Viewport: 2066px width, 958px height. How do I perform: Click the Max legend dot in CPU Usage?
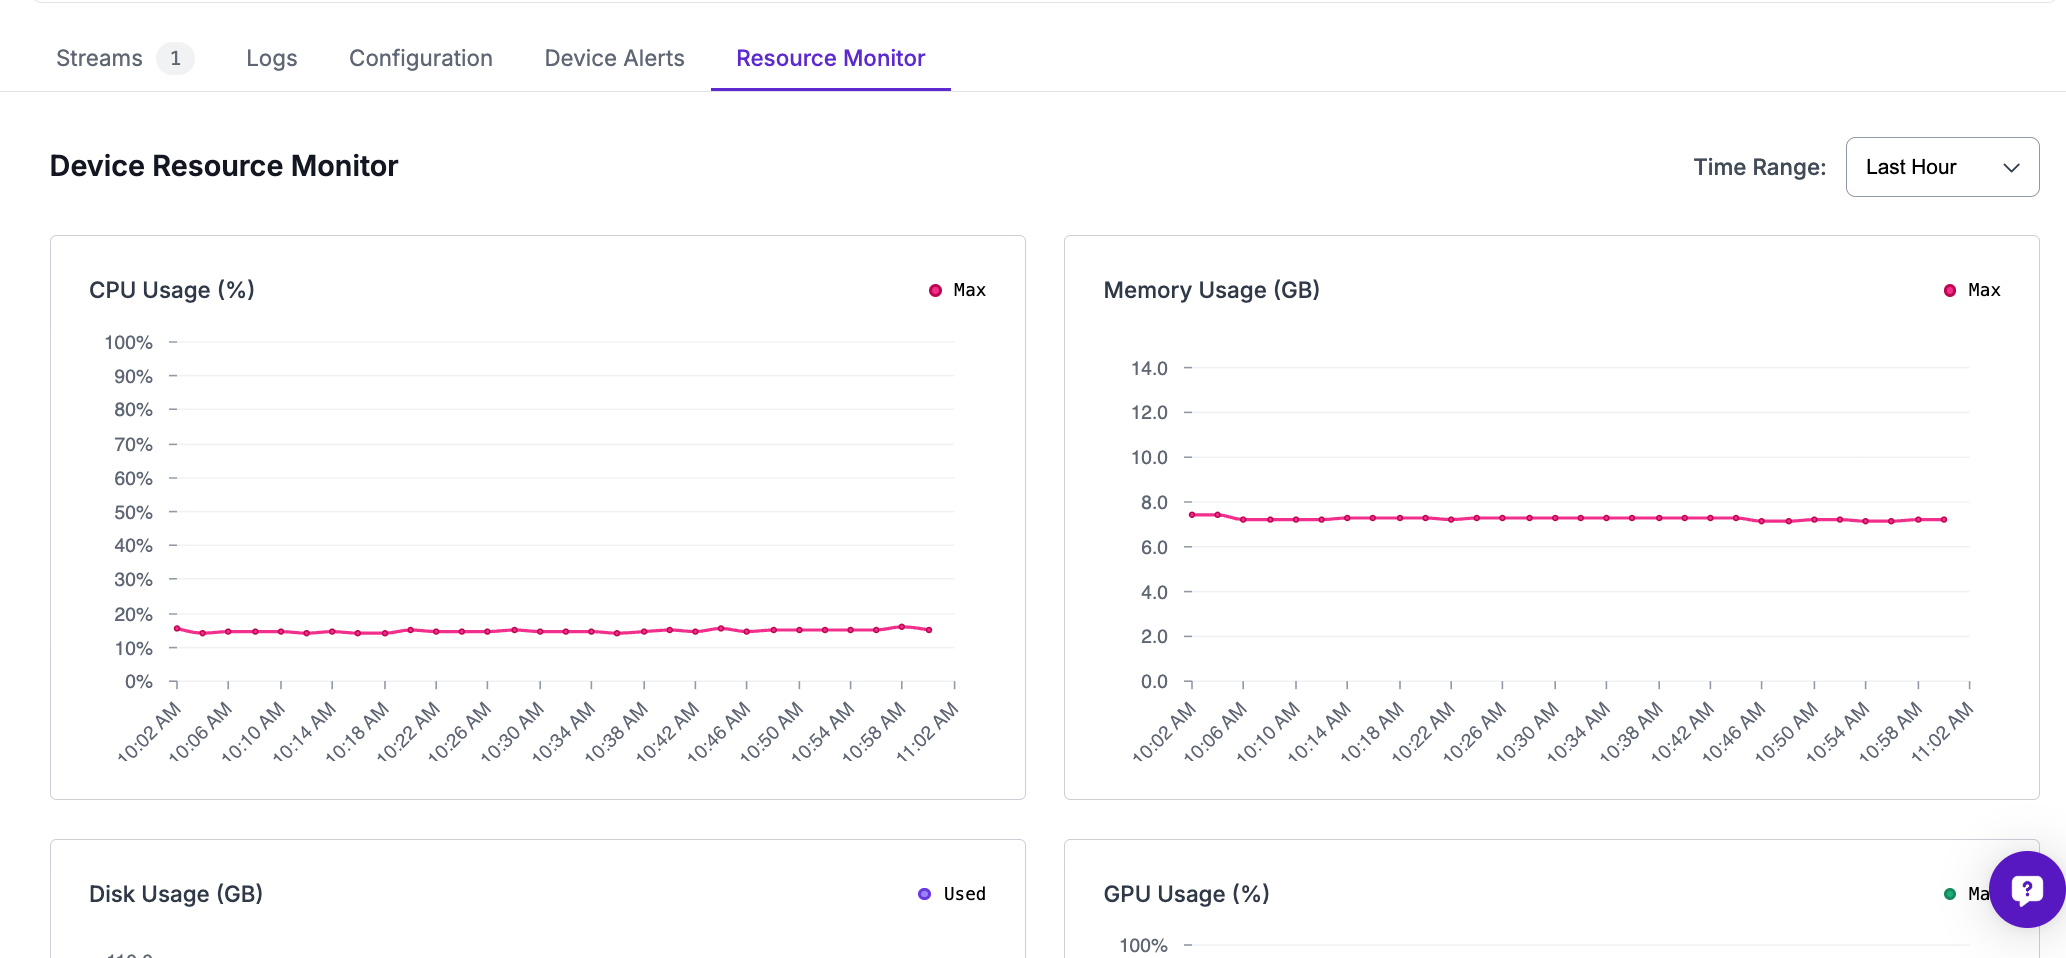pos(935,291)
